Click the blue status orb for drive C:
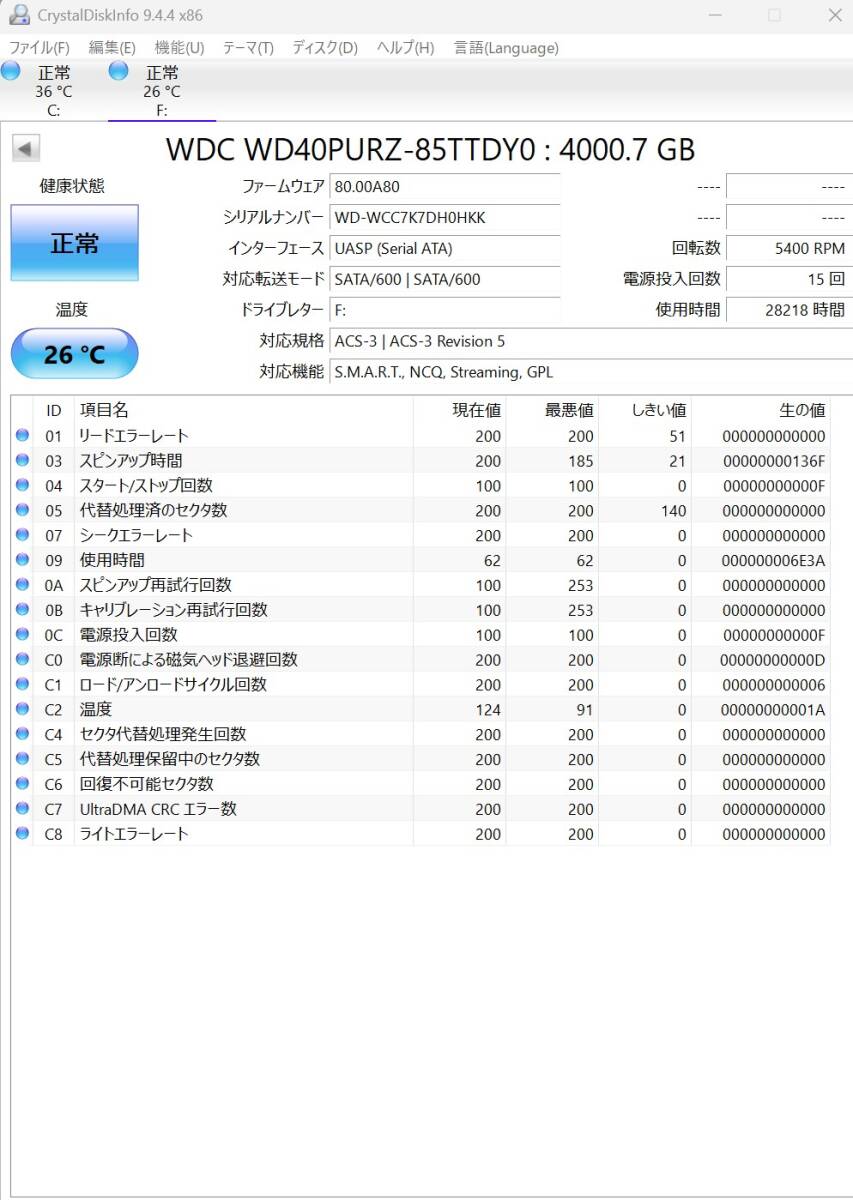Viewport: 853px width, 1200px height. [10, 70]
